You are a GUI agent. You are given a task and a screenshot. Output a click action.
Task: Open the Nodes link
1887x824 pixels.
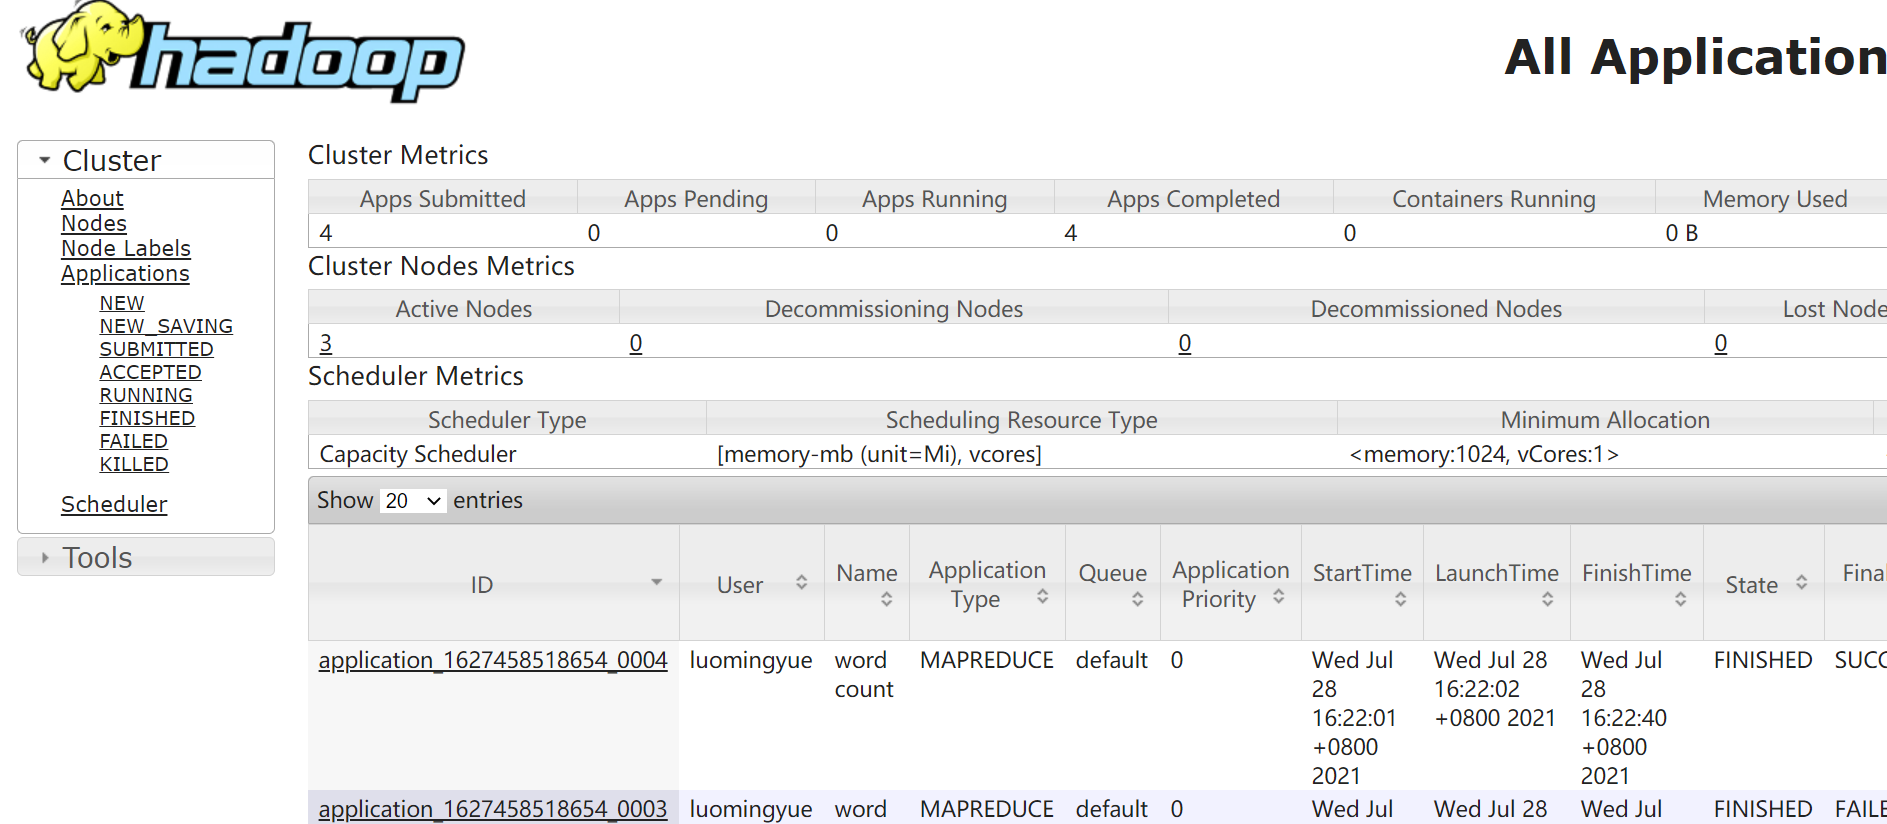point(94,223)
